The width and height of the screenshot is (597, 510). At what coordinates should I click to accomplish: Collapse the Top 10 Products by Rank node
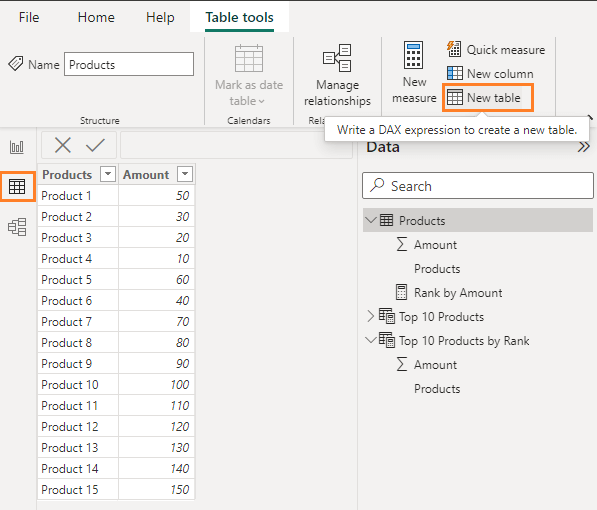tap(371, 340)
